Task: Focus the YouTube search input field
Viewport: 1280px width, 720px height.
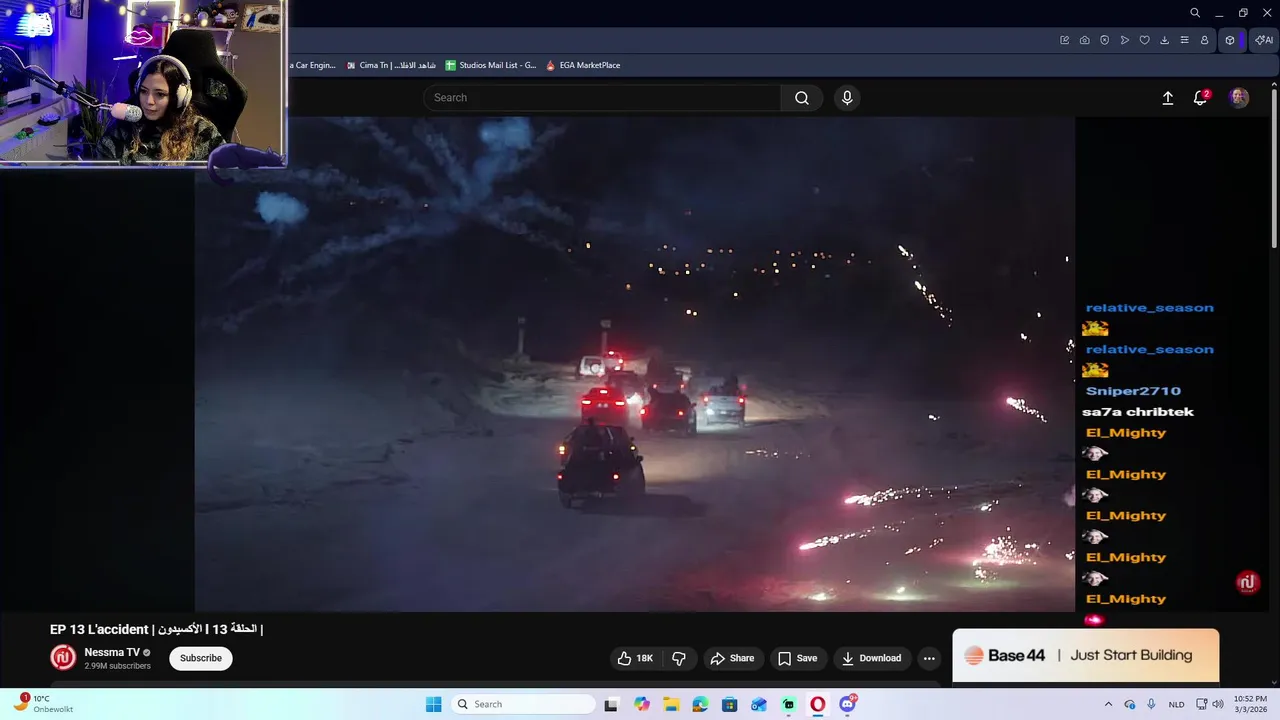Action: [602, 98]
